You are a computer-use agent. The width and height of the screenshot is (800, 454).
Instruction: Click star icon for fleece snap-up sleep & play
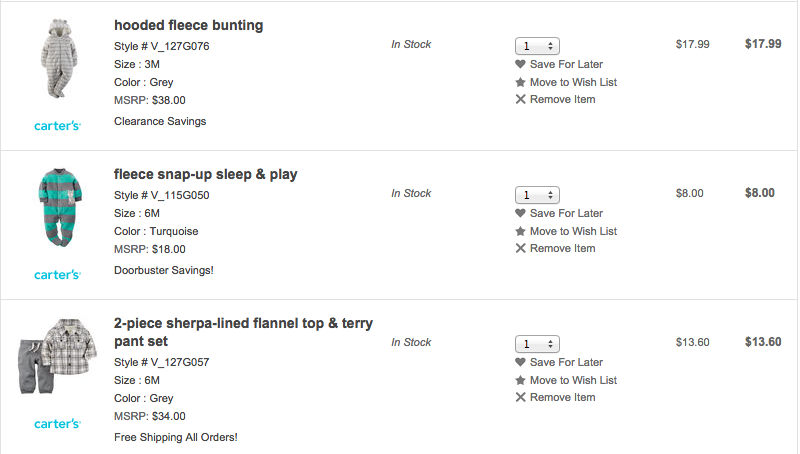tap(520, 231)
